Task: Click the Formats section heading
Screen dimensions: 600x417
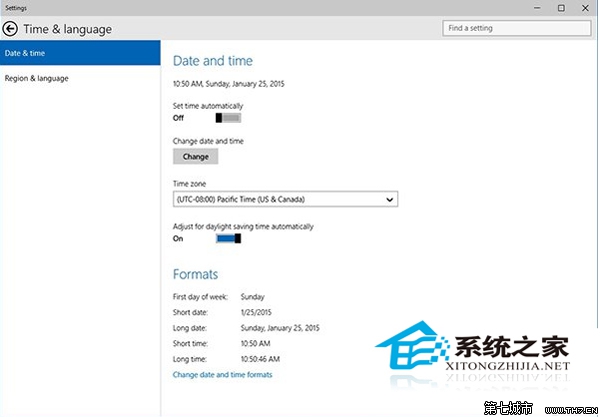Action: (x=195, y=274)
